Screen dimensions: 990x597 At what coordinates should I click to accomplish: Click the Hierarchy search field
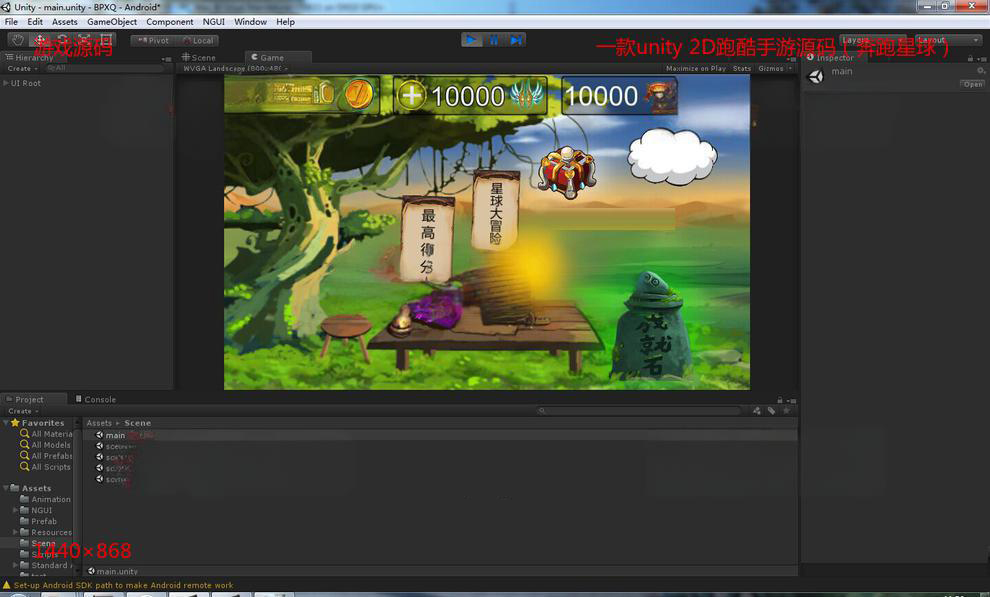[x=105, y=68]
